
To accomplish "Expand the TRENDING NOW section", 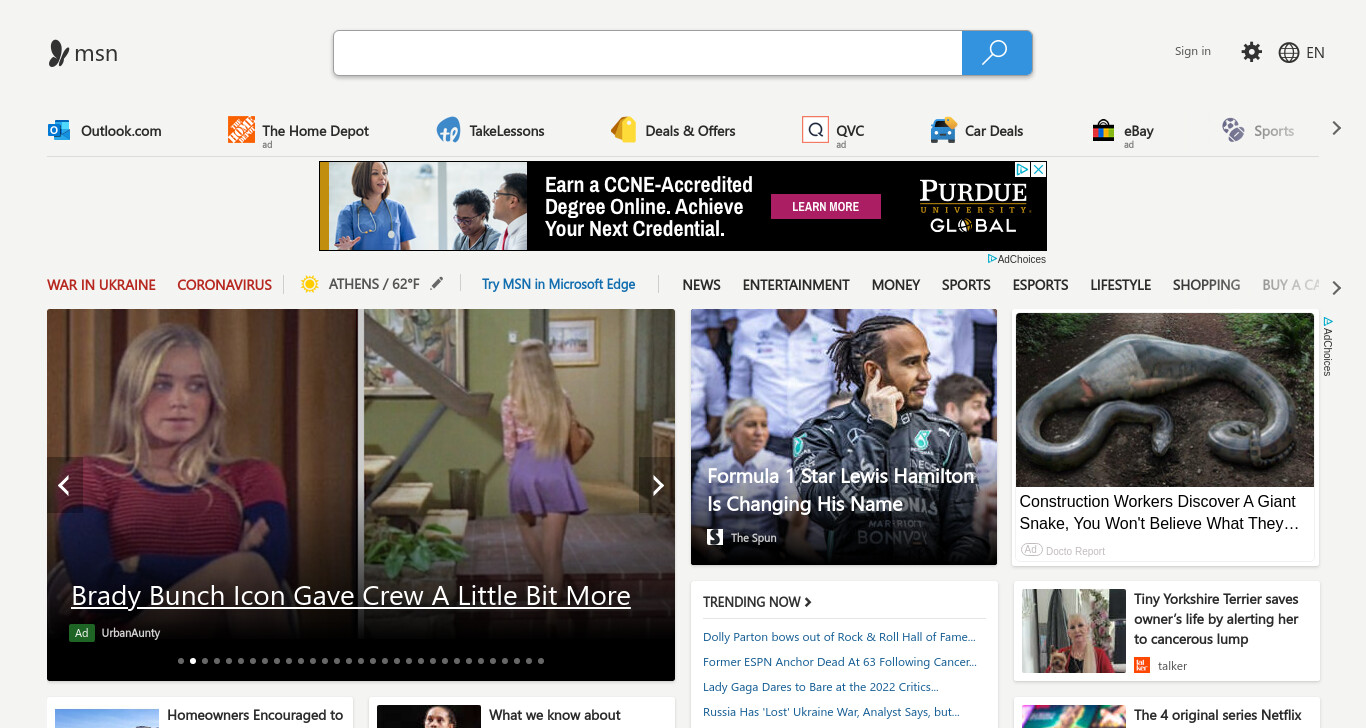I will (757, 602).
